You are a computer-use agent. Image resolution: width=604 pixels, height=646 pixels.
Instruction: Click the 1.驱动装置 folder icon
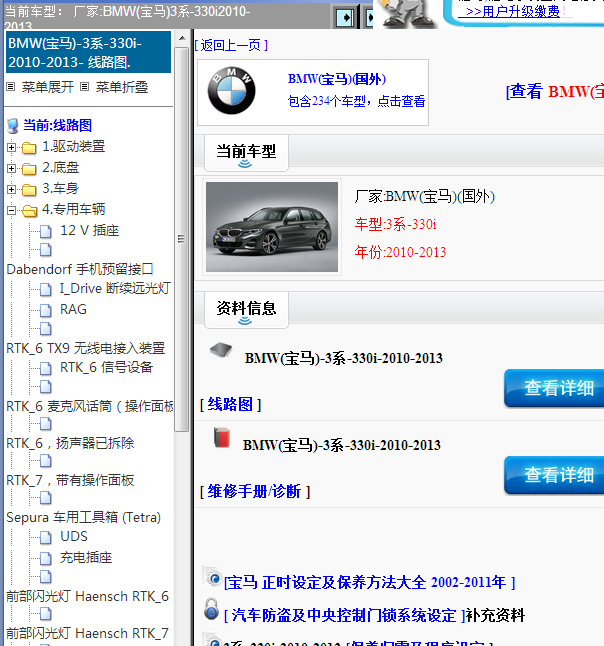[29, 147]
